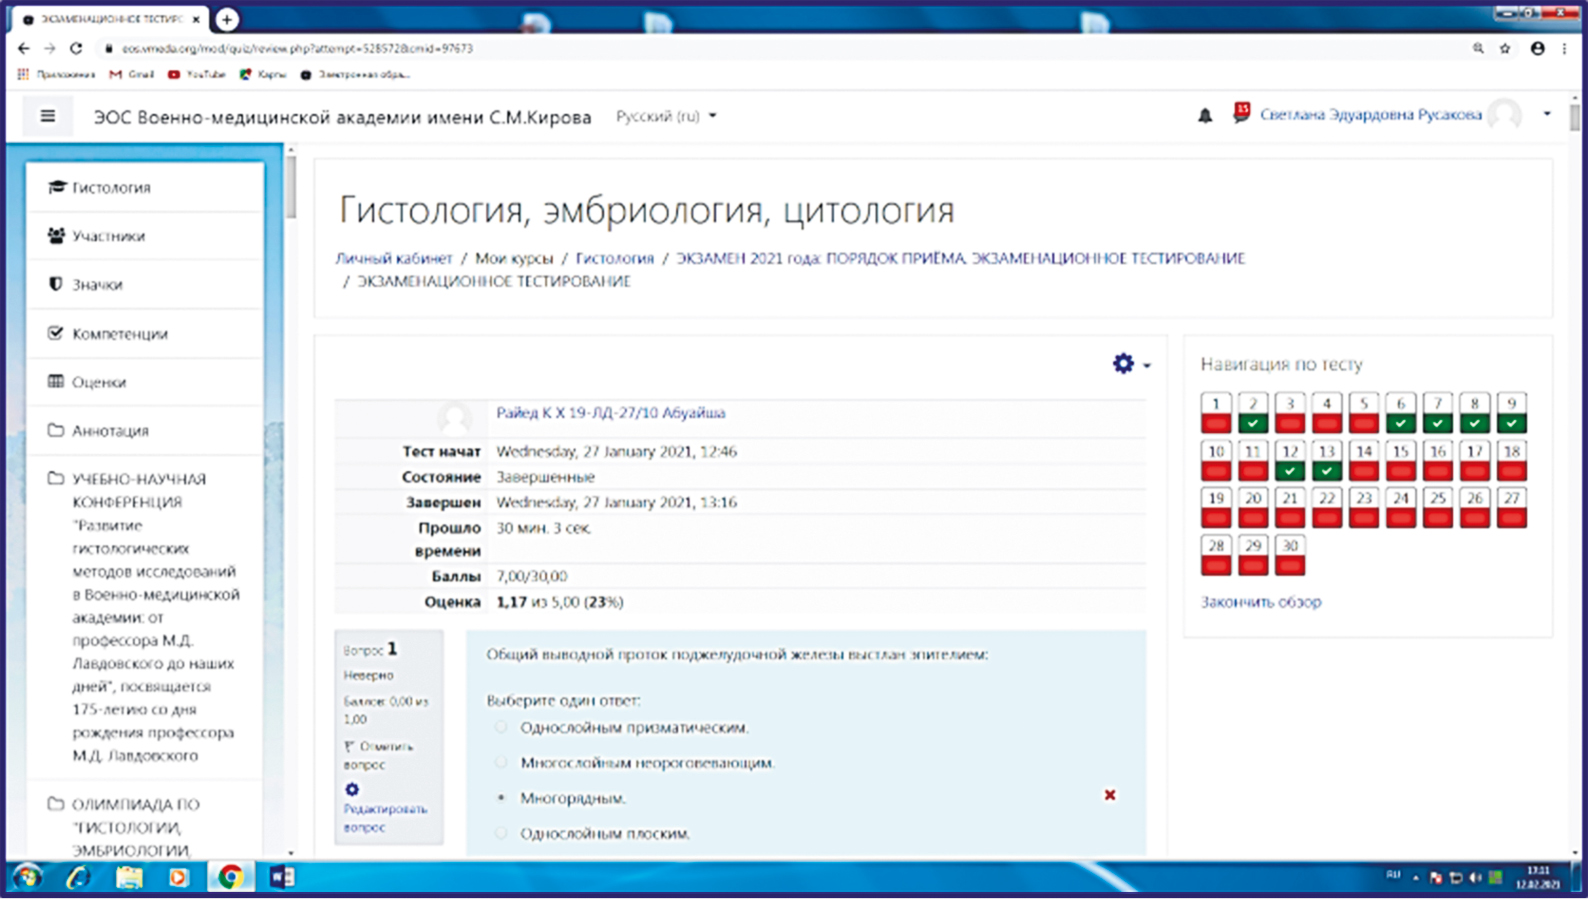Bookmark page with the star icon
Viewport: 1588px width, 899px height.
[1505, 48]
